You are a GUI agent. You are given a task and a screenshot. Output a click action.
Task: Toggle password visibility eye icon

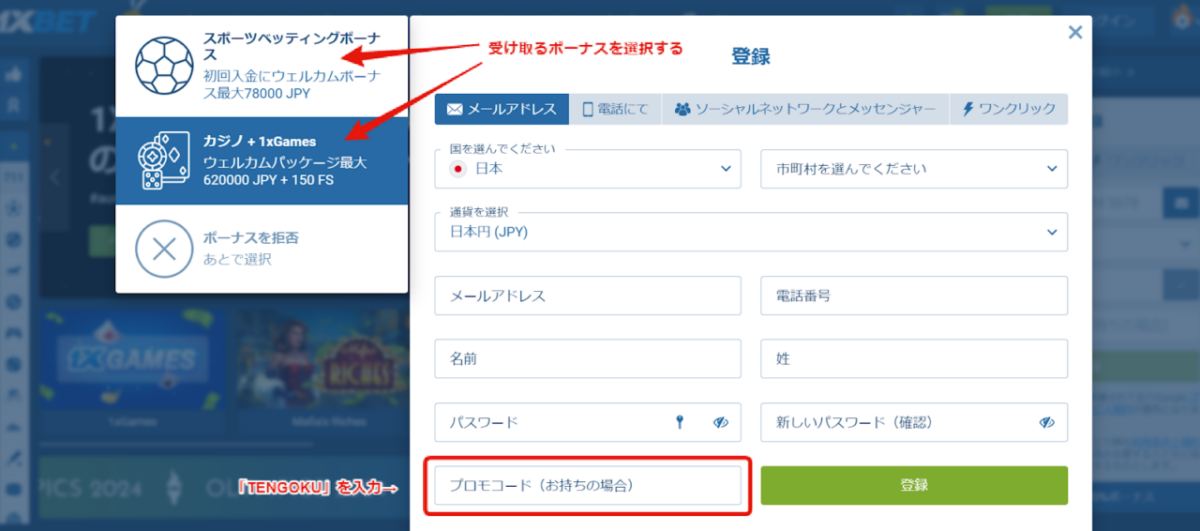click(721, 422)
